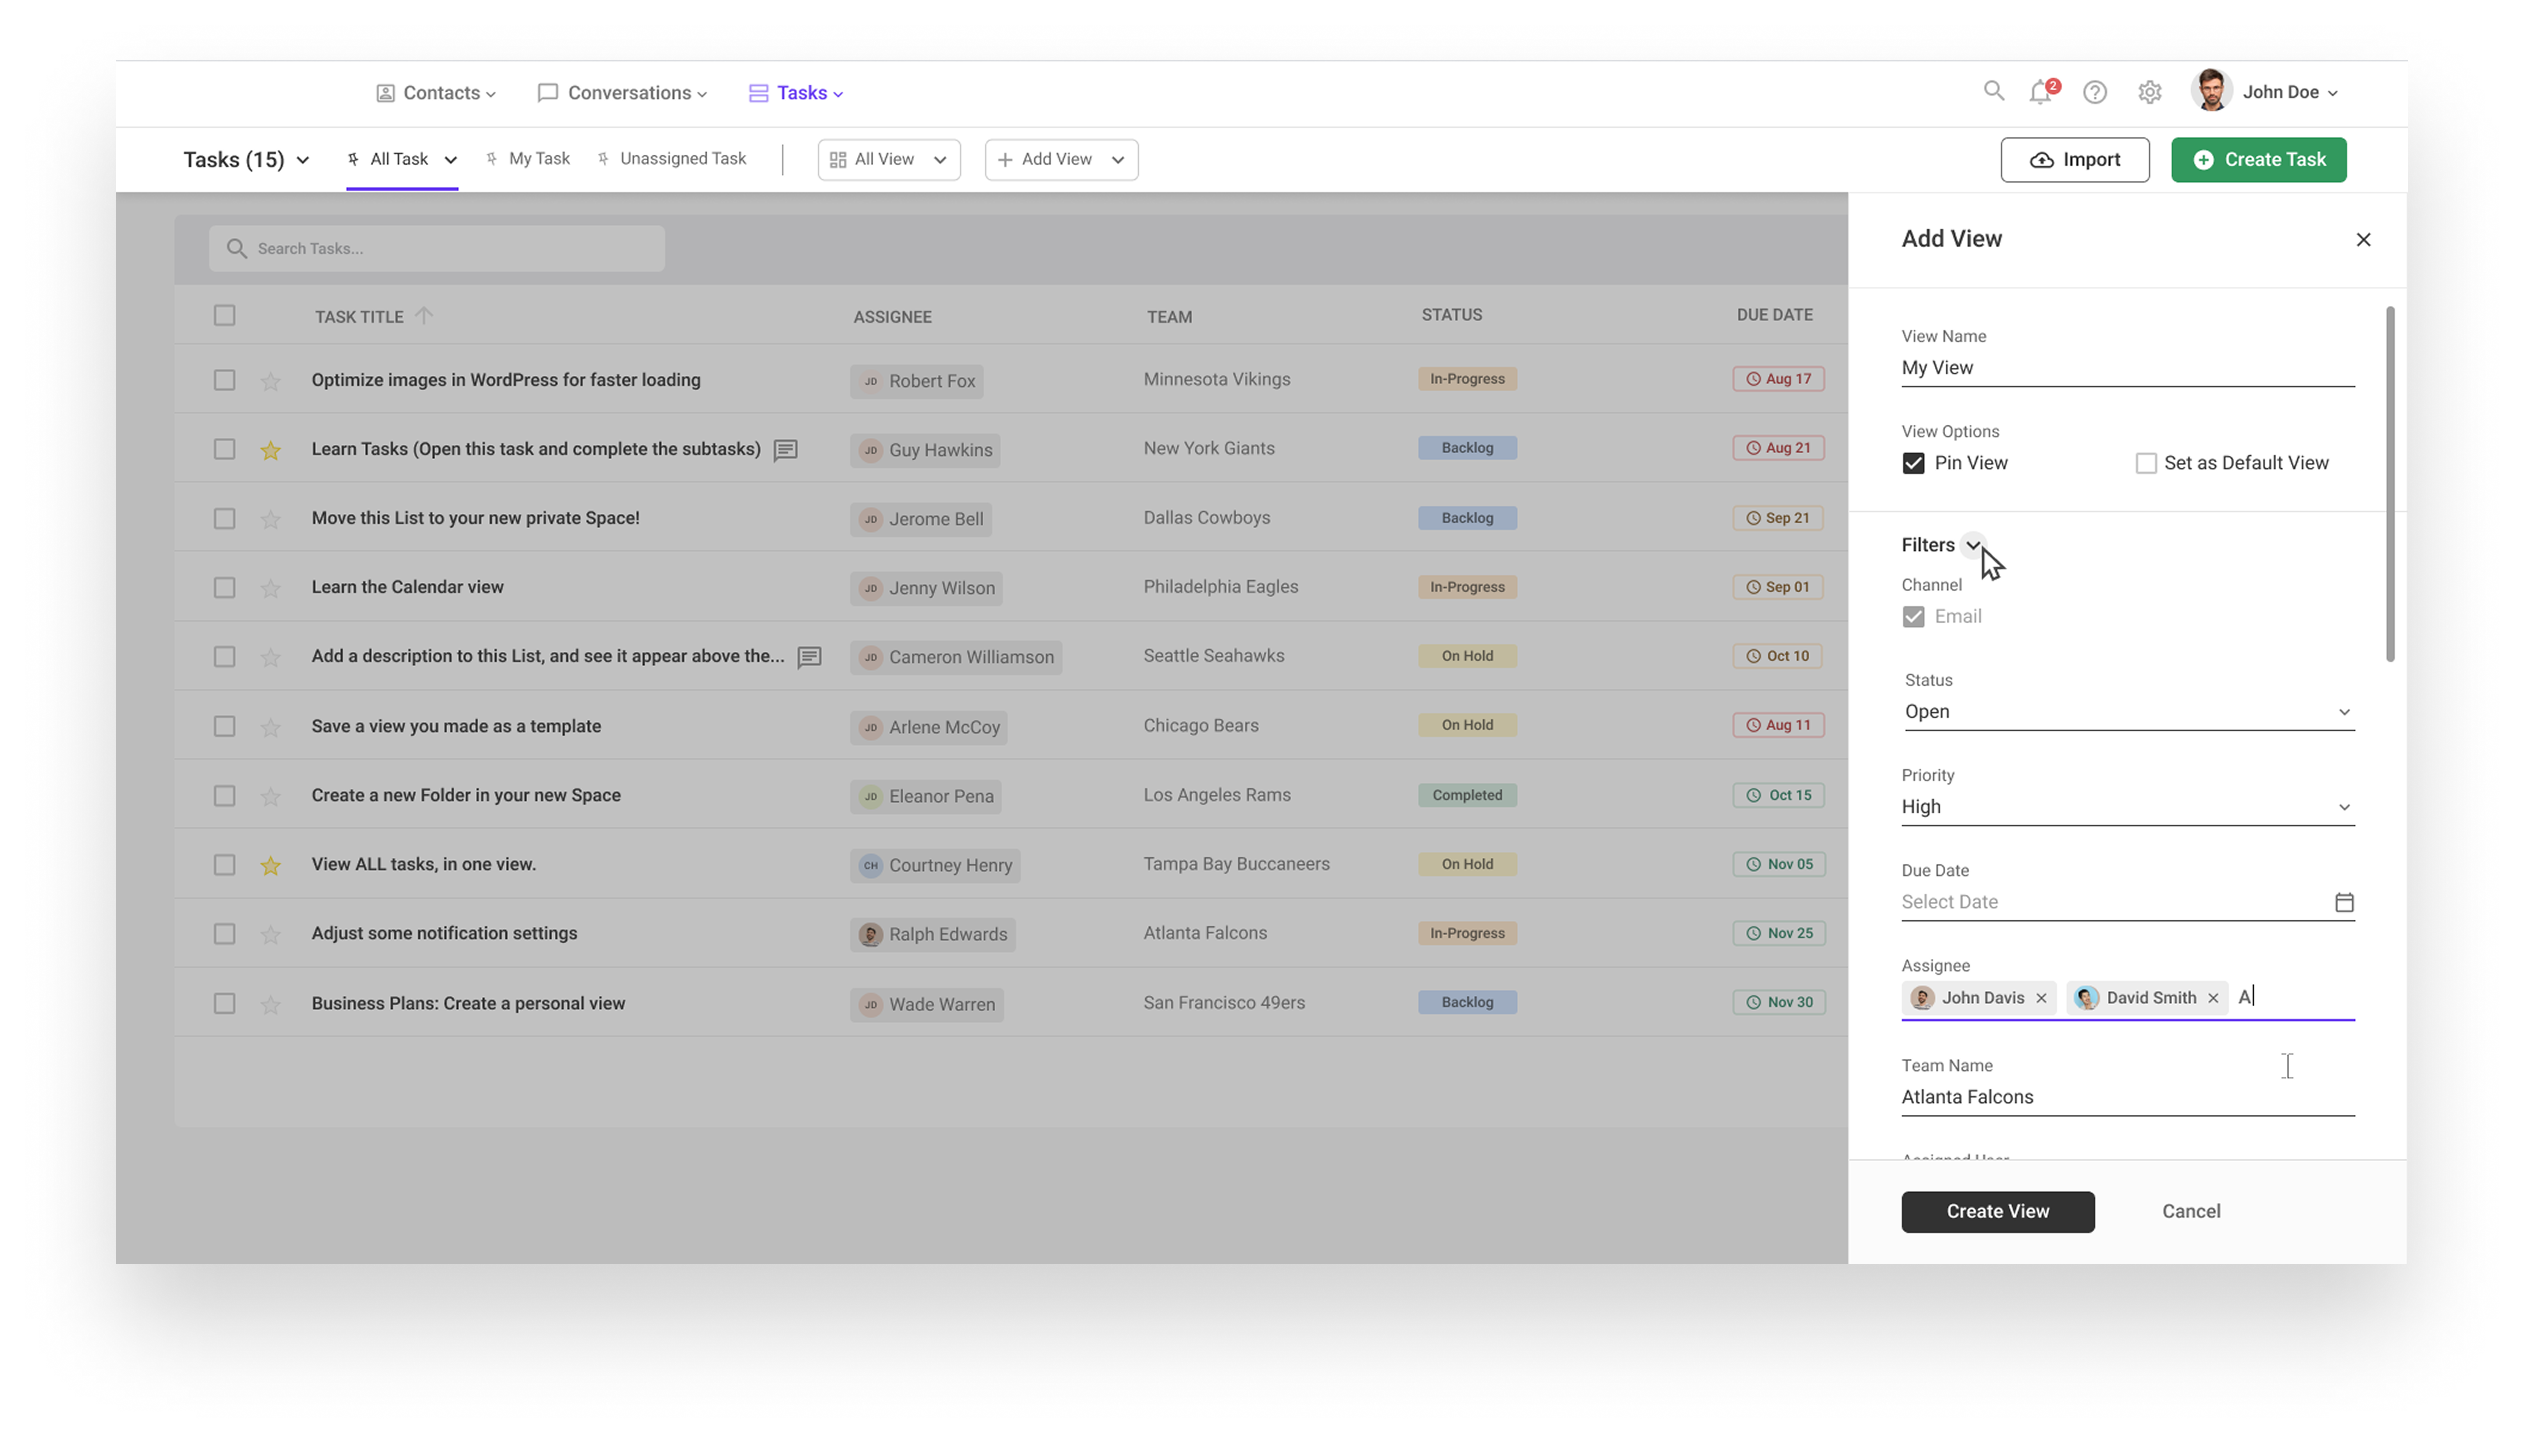Toggle select-all checkbox in table header

[224, 316]
